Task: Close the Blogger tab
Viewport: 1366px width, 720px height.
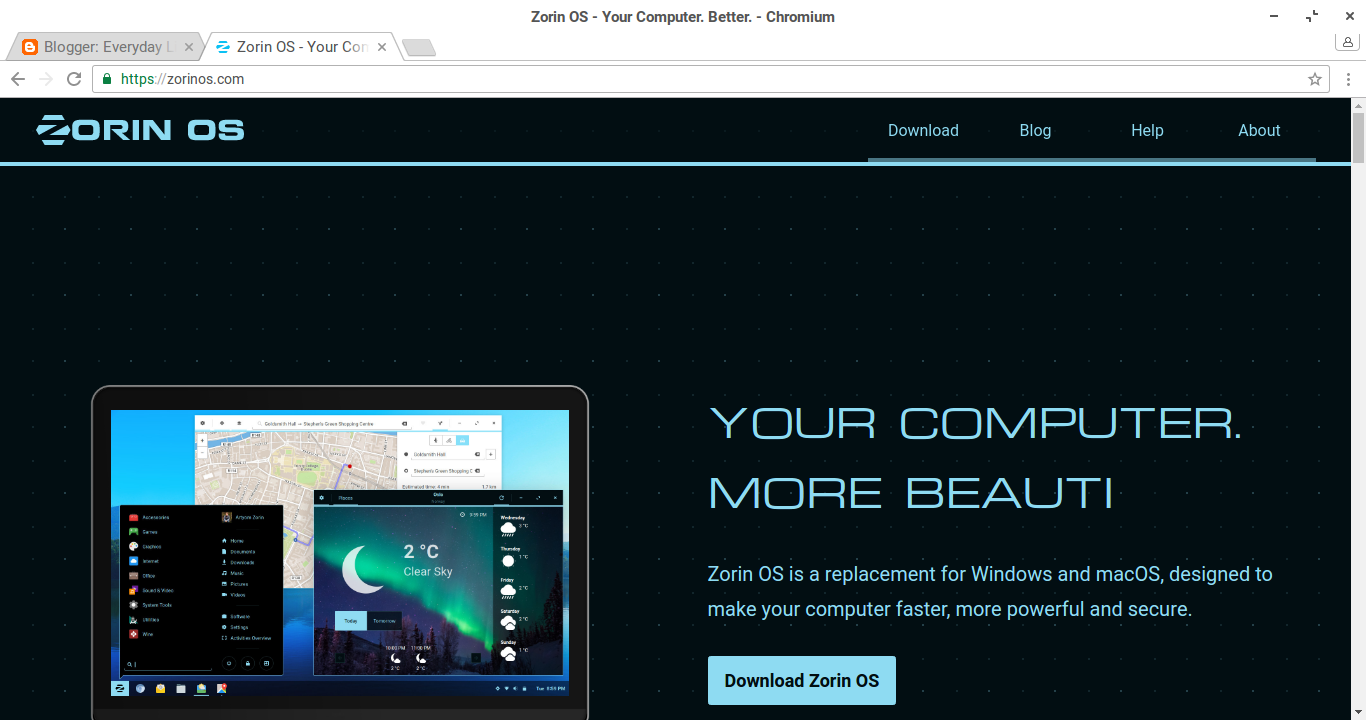Action: tap(190, 47)
